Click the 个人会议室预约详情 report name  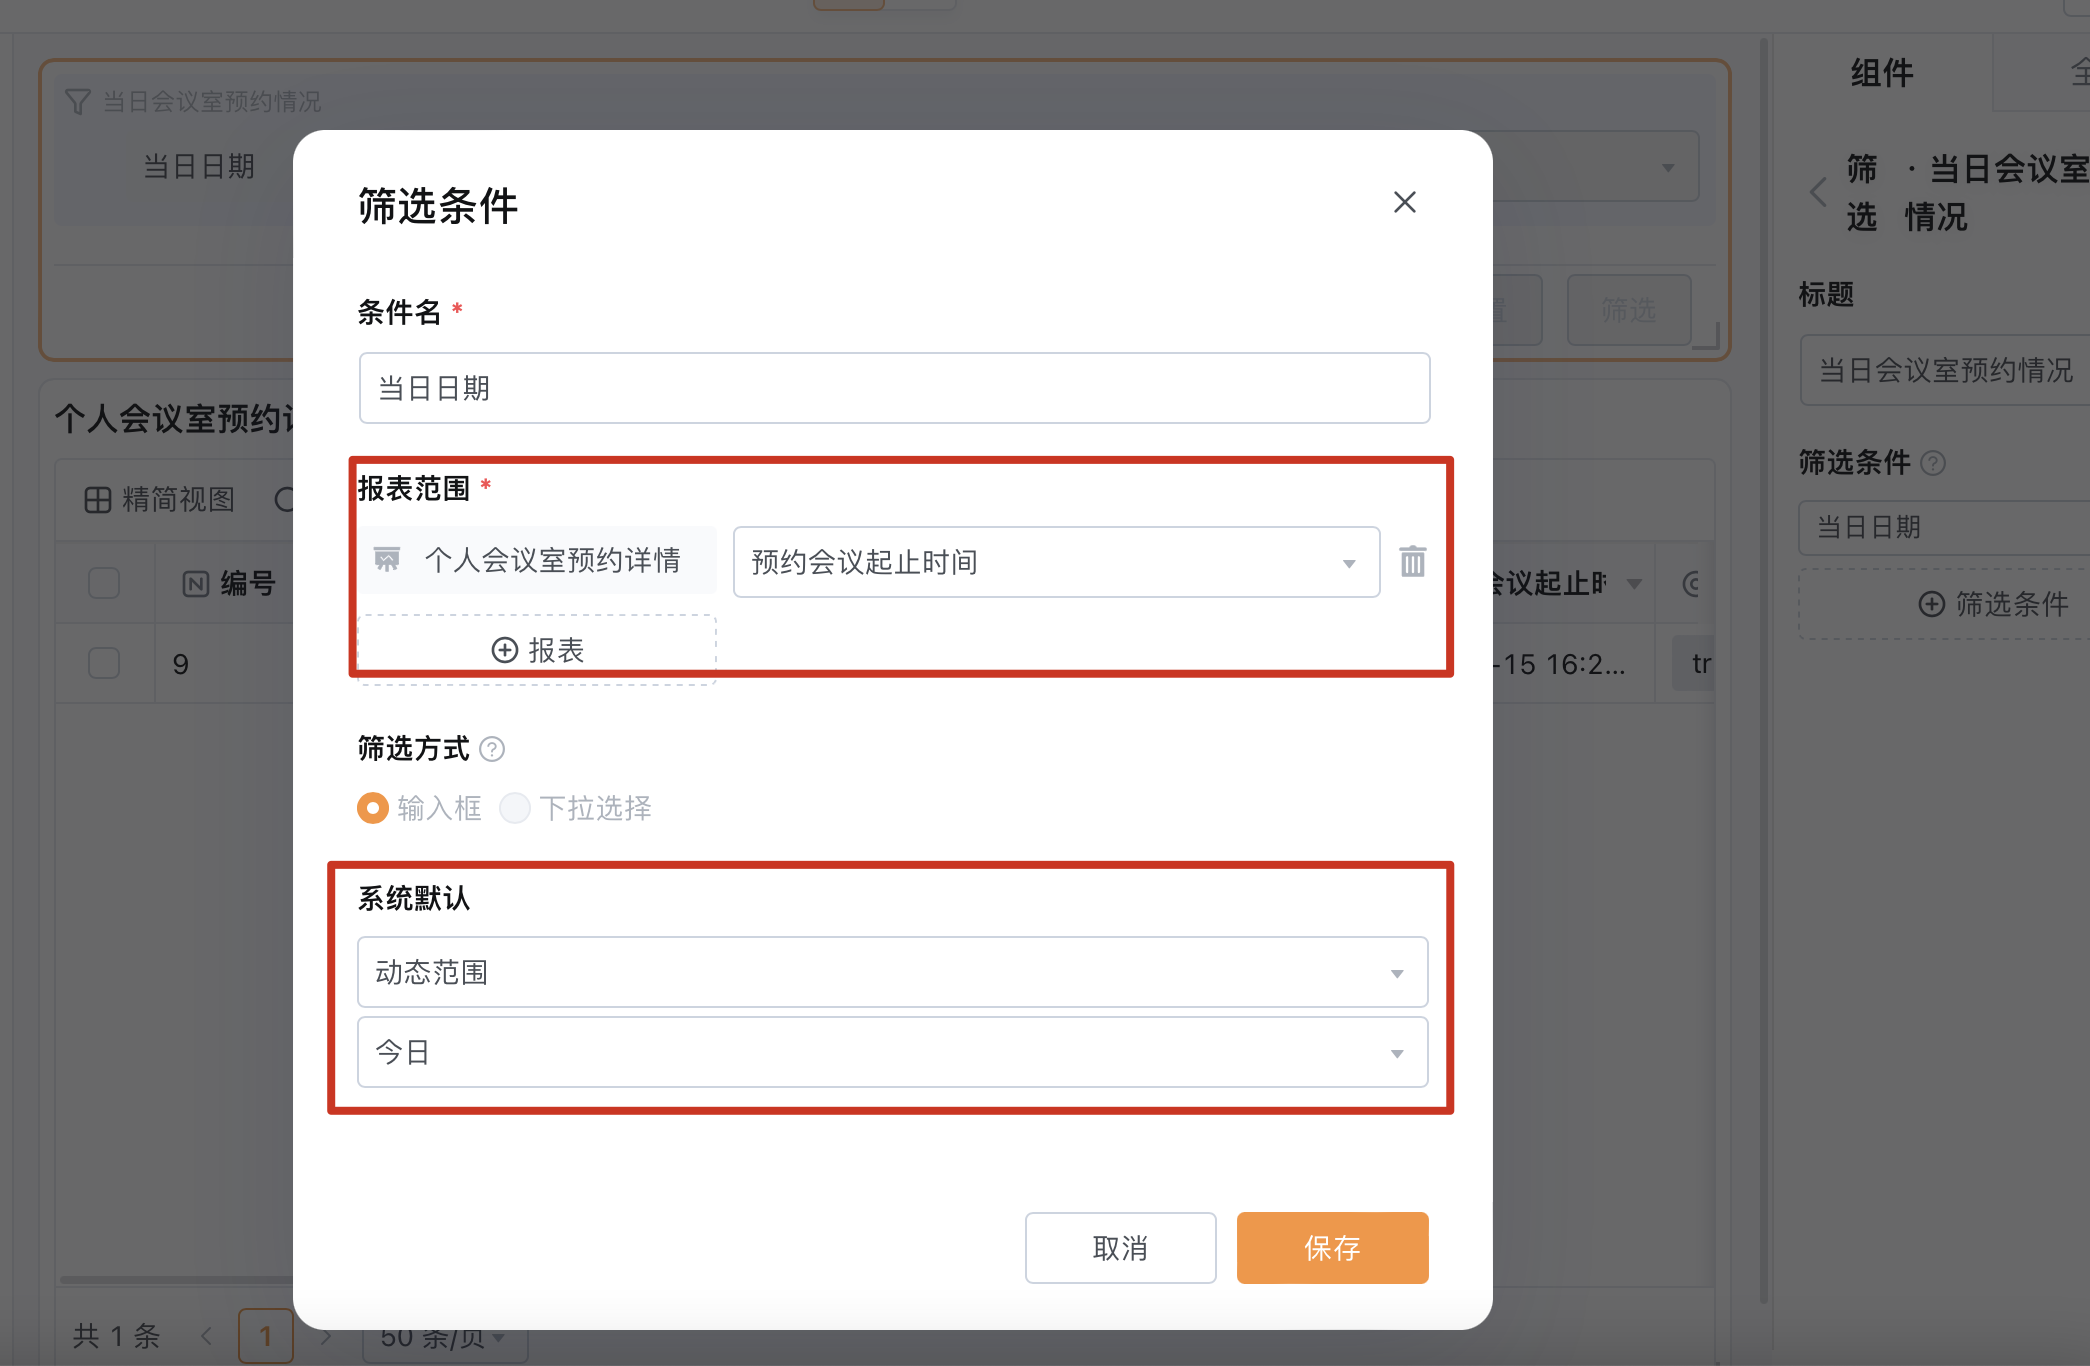point(552,560)
